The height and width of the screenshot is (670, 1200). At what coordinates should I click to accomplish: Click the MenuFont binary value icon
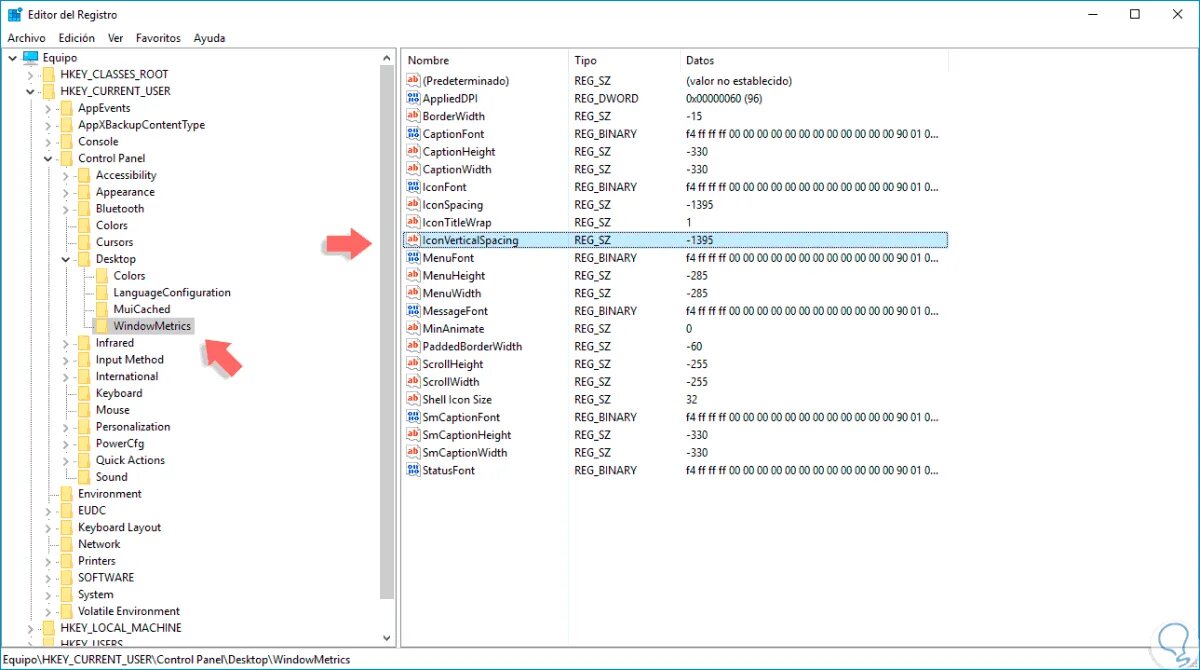(x=413, y=258)
